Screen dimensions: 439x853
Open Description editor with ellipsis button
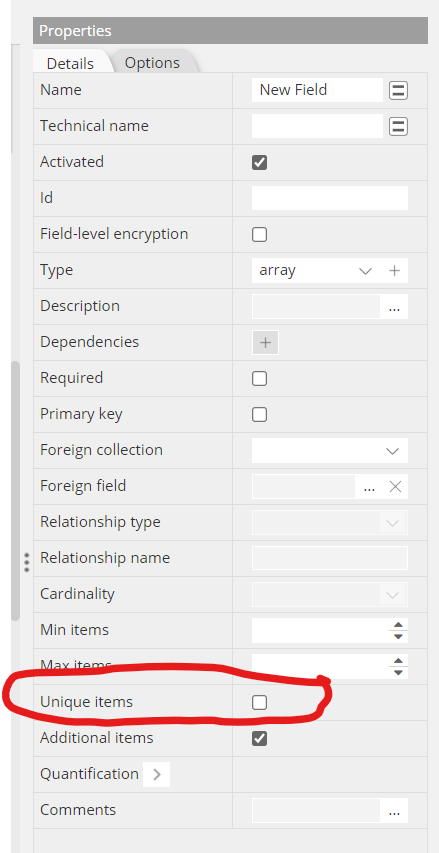394,307
